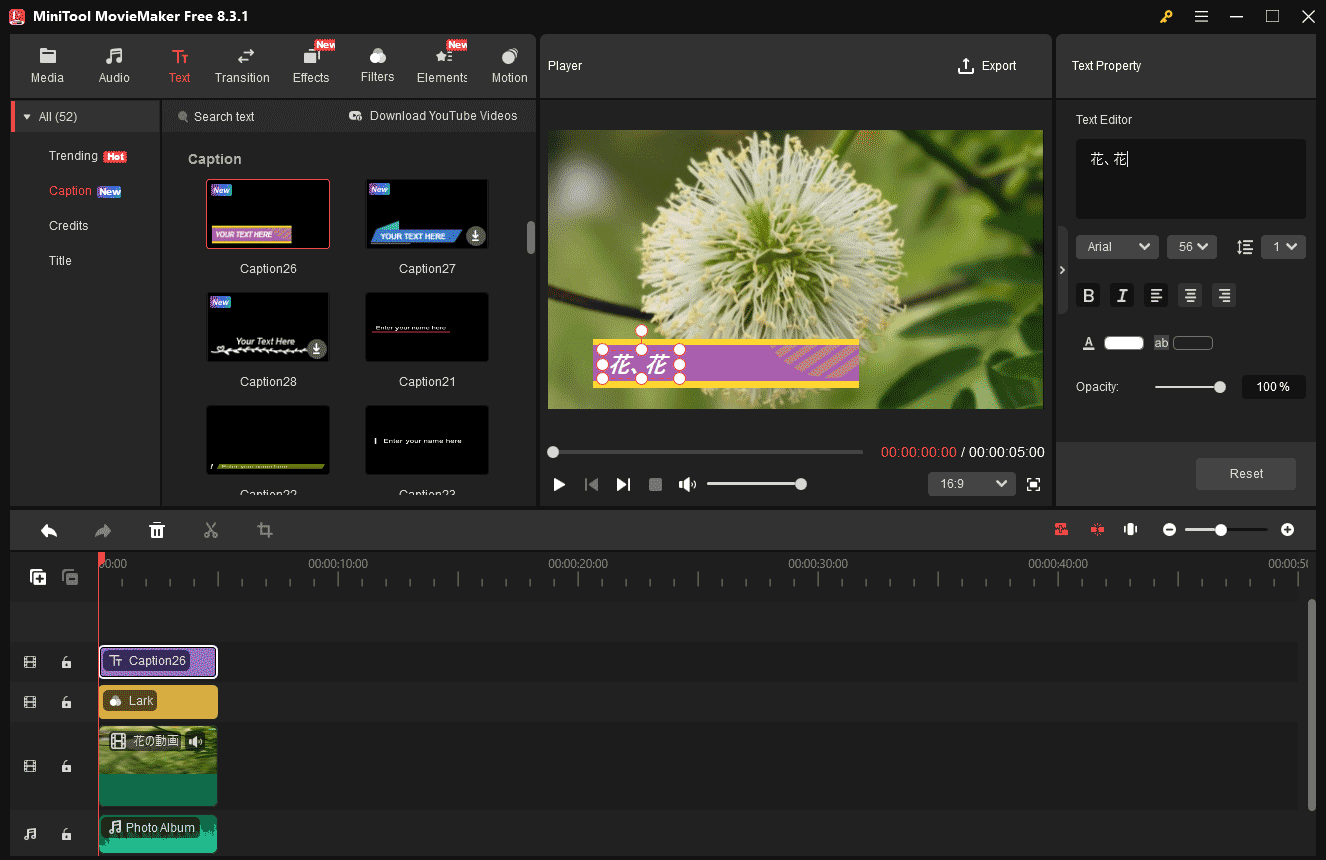Click the white text color swatch
The height and width of the screenshot is (860, 1326).
point(1123,343)
